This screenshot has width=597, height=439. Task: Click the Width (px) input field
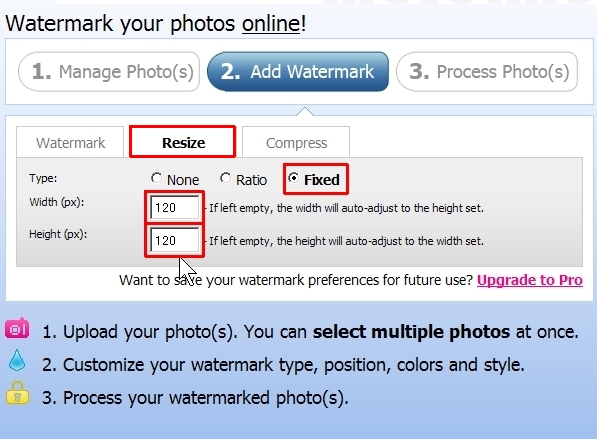175,208
